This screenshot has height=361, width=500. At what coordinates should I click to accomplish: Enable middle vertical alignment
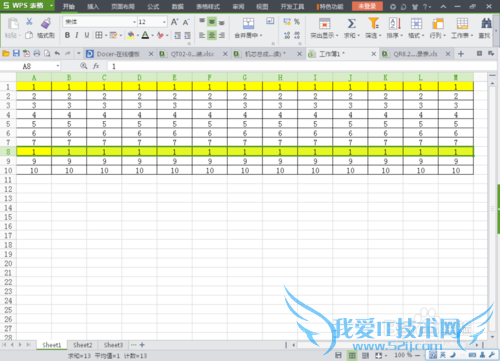212,22
